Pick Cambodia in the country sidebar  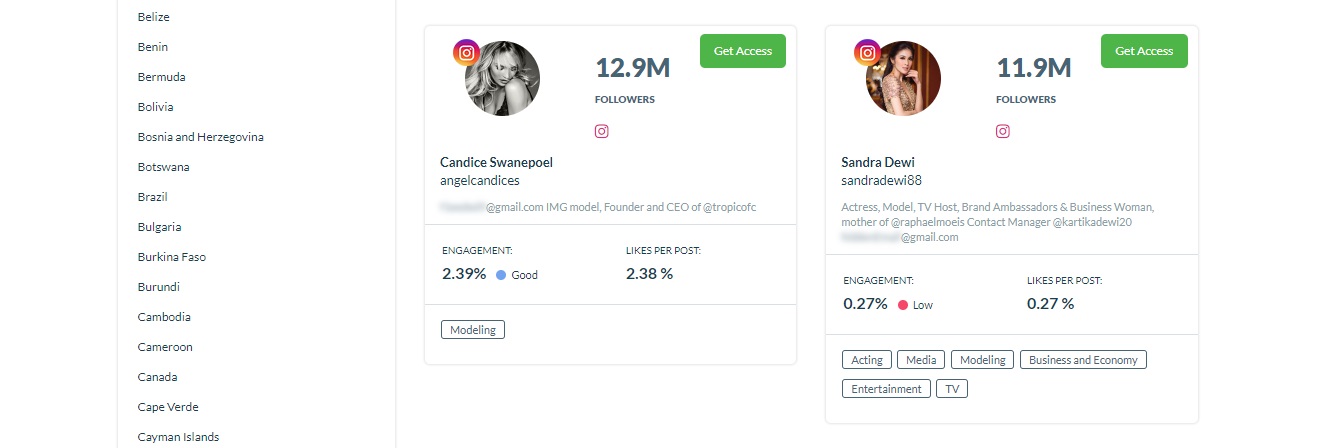point(164,317)
